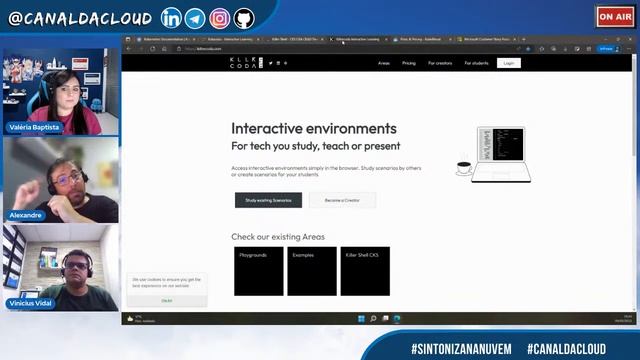Reload the page with refresh icon
The height and width of the screenshot is (360, 640).
coord(152,49)
